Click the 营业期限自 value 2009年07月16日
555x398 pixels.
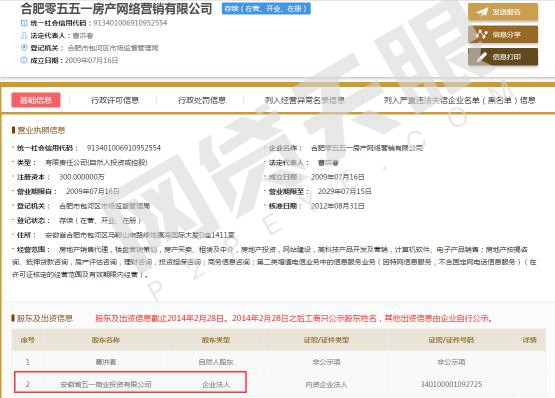click(92, 191)
